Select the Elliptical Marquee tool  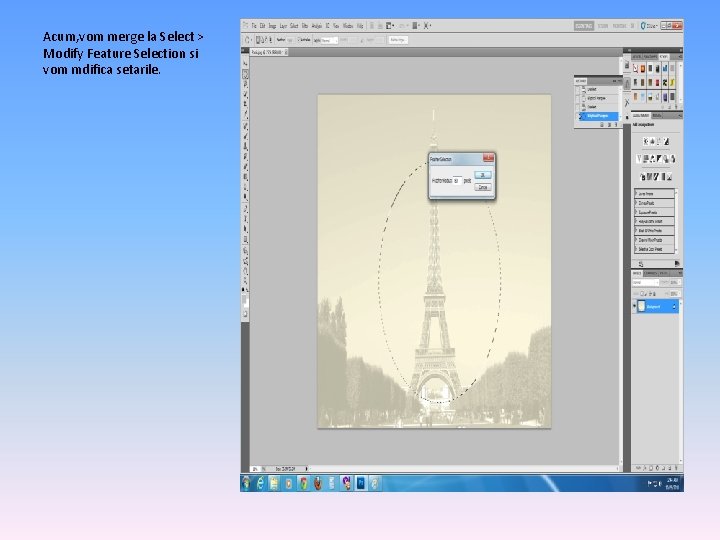[x=246, y=73]
